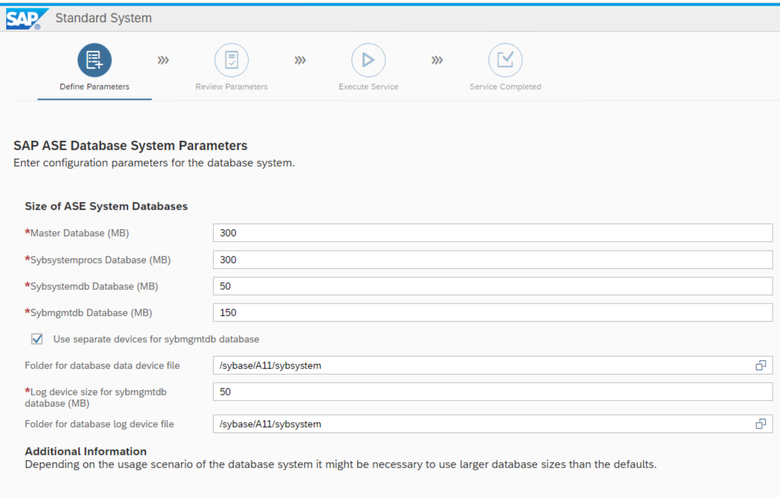Click the arrows after Define Parameters step
This screenshot has height=497, width=780.
pyautogui.click(x=163, y=60)
